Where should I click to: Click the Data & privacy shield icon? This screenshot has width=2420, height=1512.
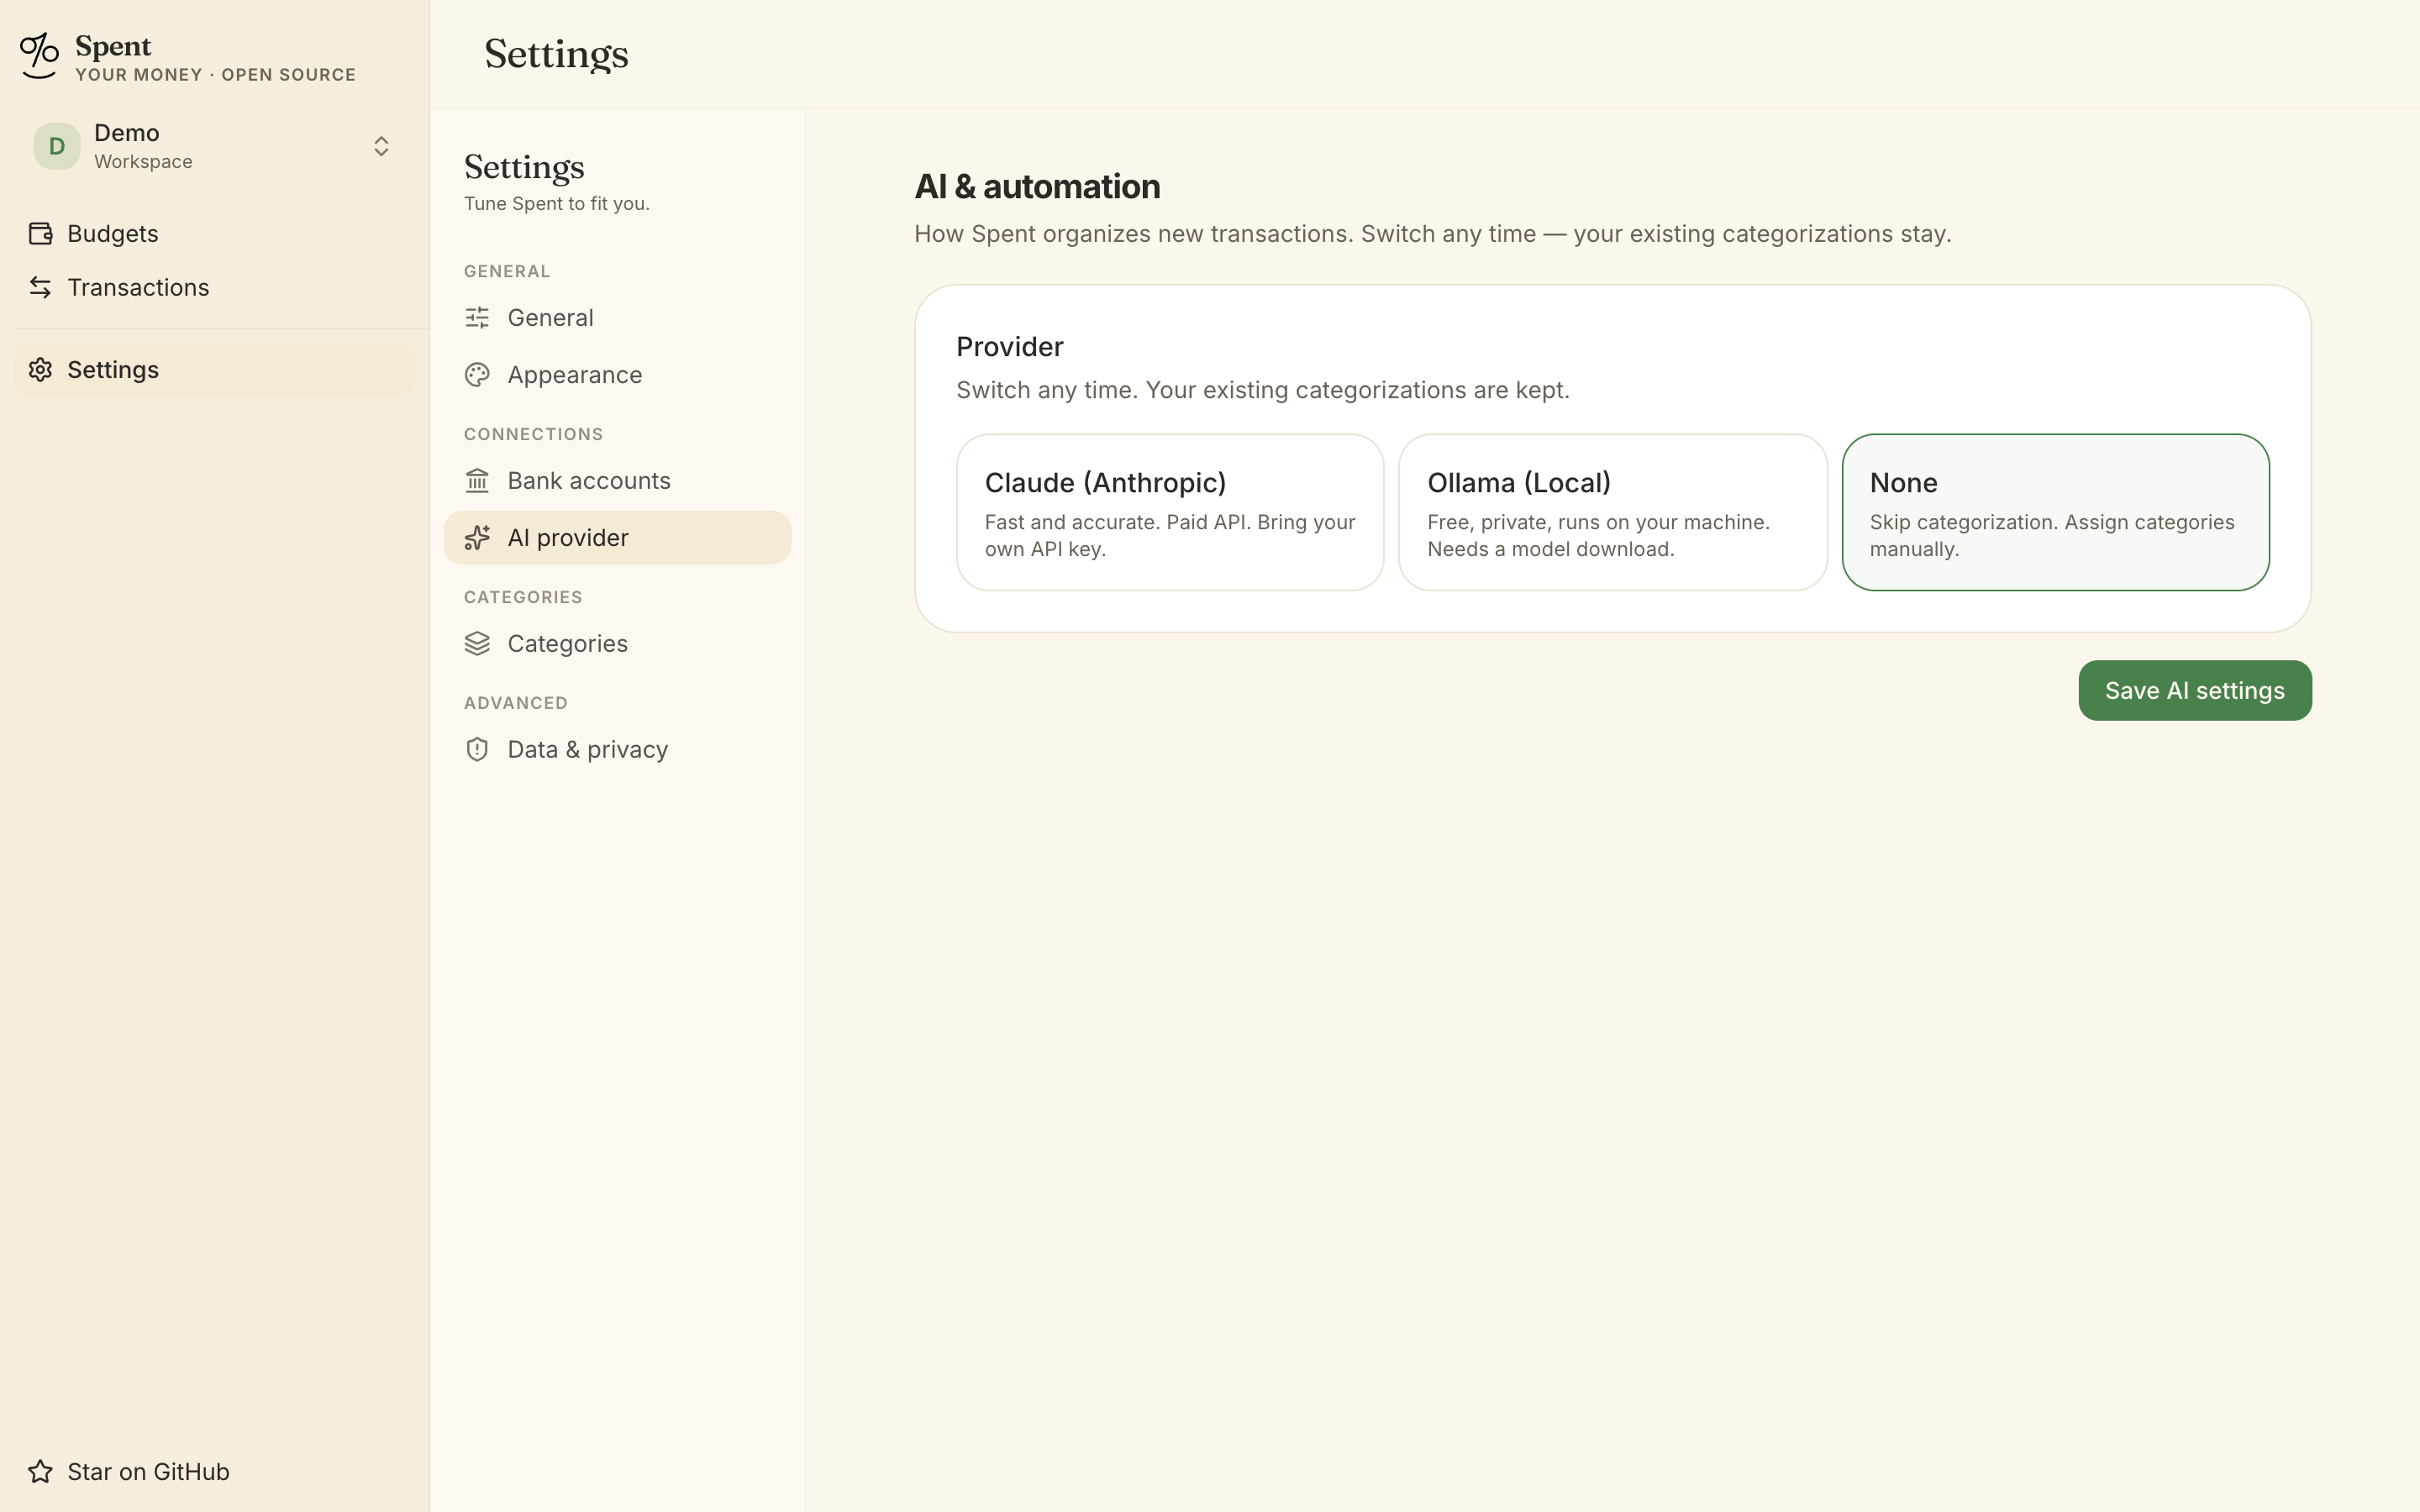click(x=477, y=749)
